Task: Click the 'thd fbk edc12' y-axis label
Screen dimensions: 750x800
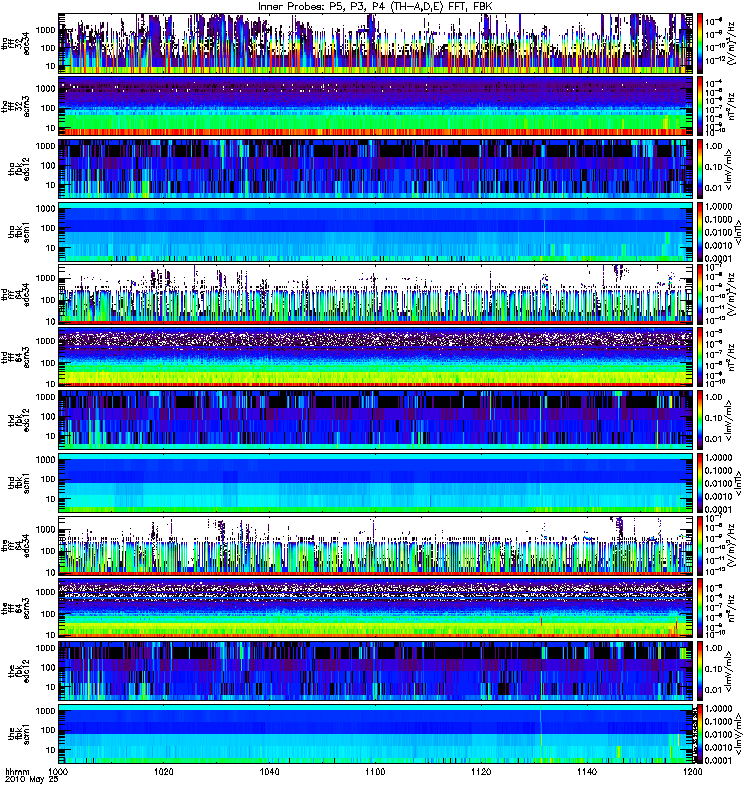Action: click(x=18, y=420)
